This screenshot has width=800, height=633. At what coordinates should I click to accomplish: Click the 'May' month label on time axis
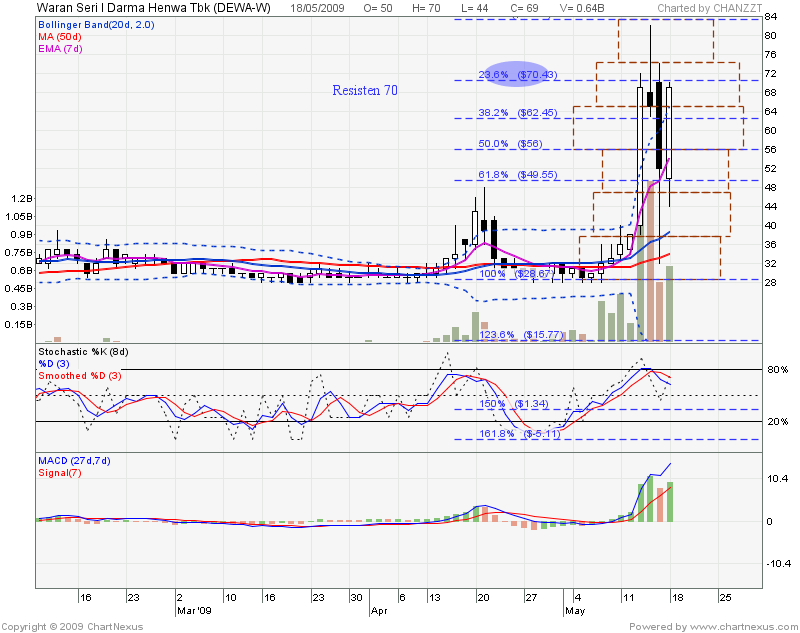tap(575, 611)
